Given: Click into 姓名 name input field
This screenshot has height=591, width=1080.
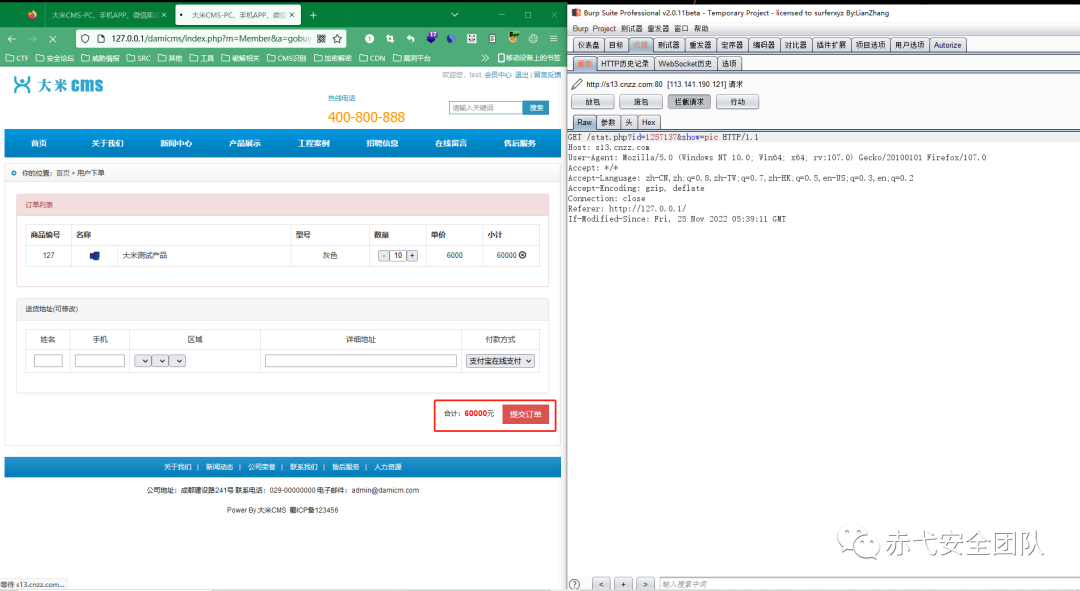Looking at the screenshot, I should [48, 361].
